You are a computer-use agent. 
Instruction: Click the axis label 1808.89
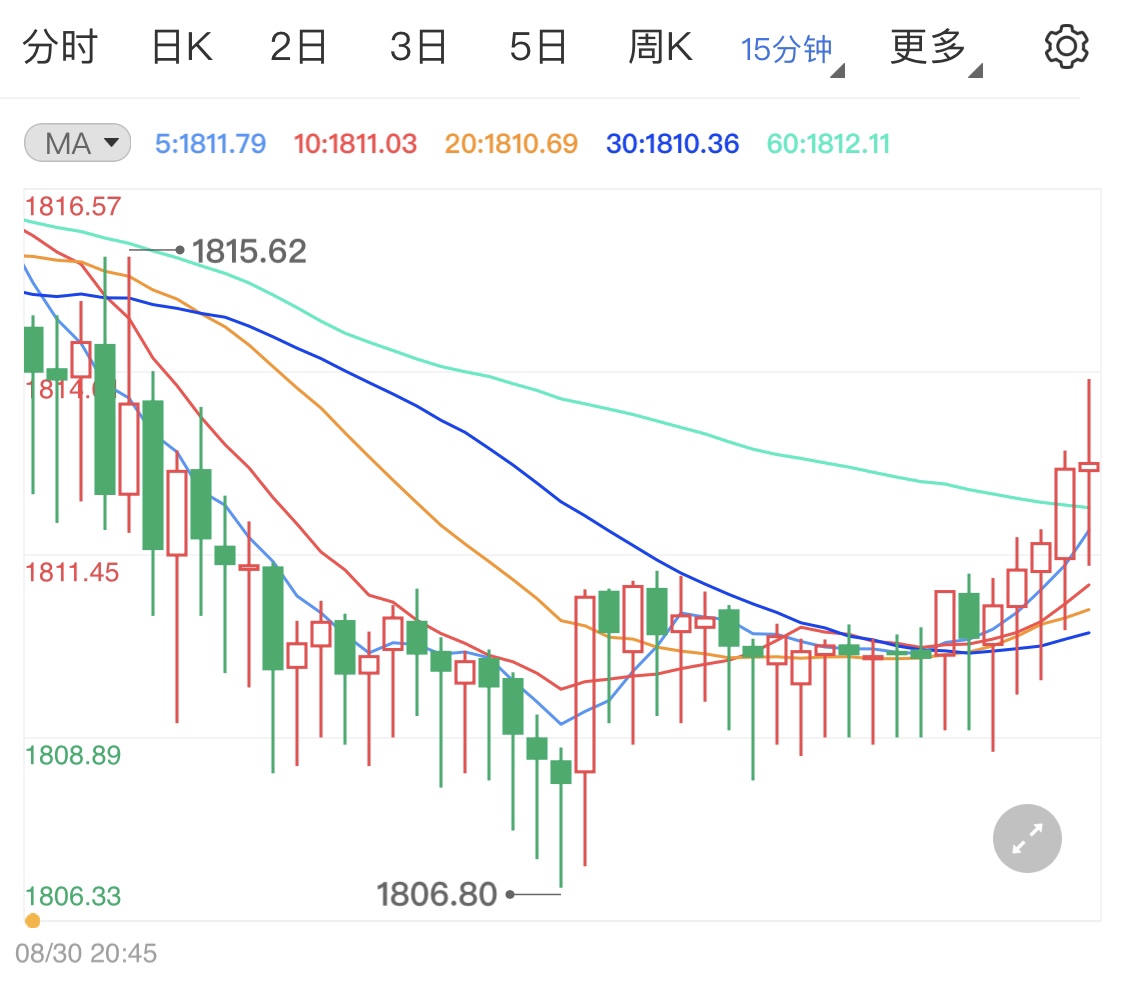[73, 756]
